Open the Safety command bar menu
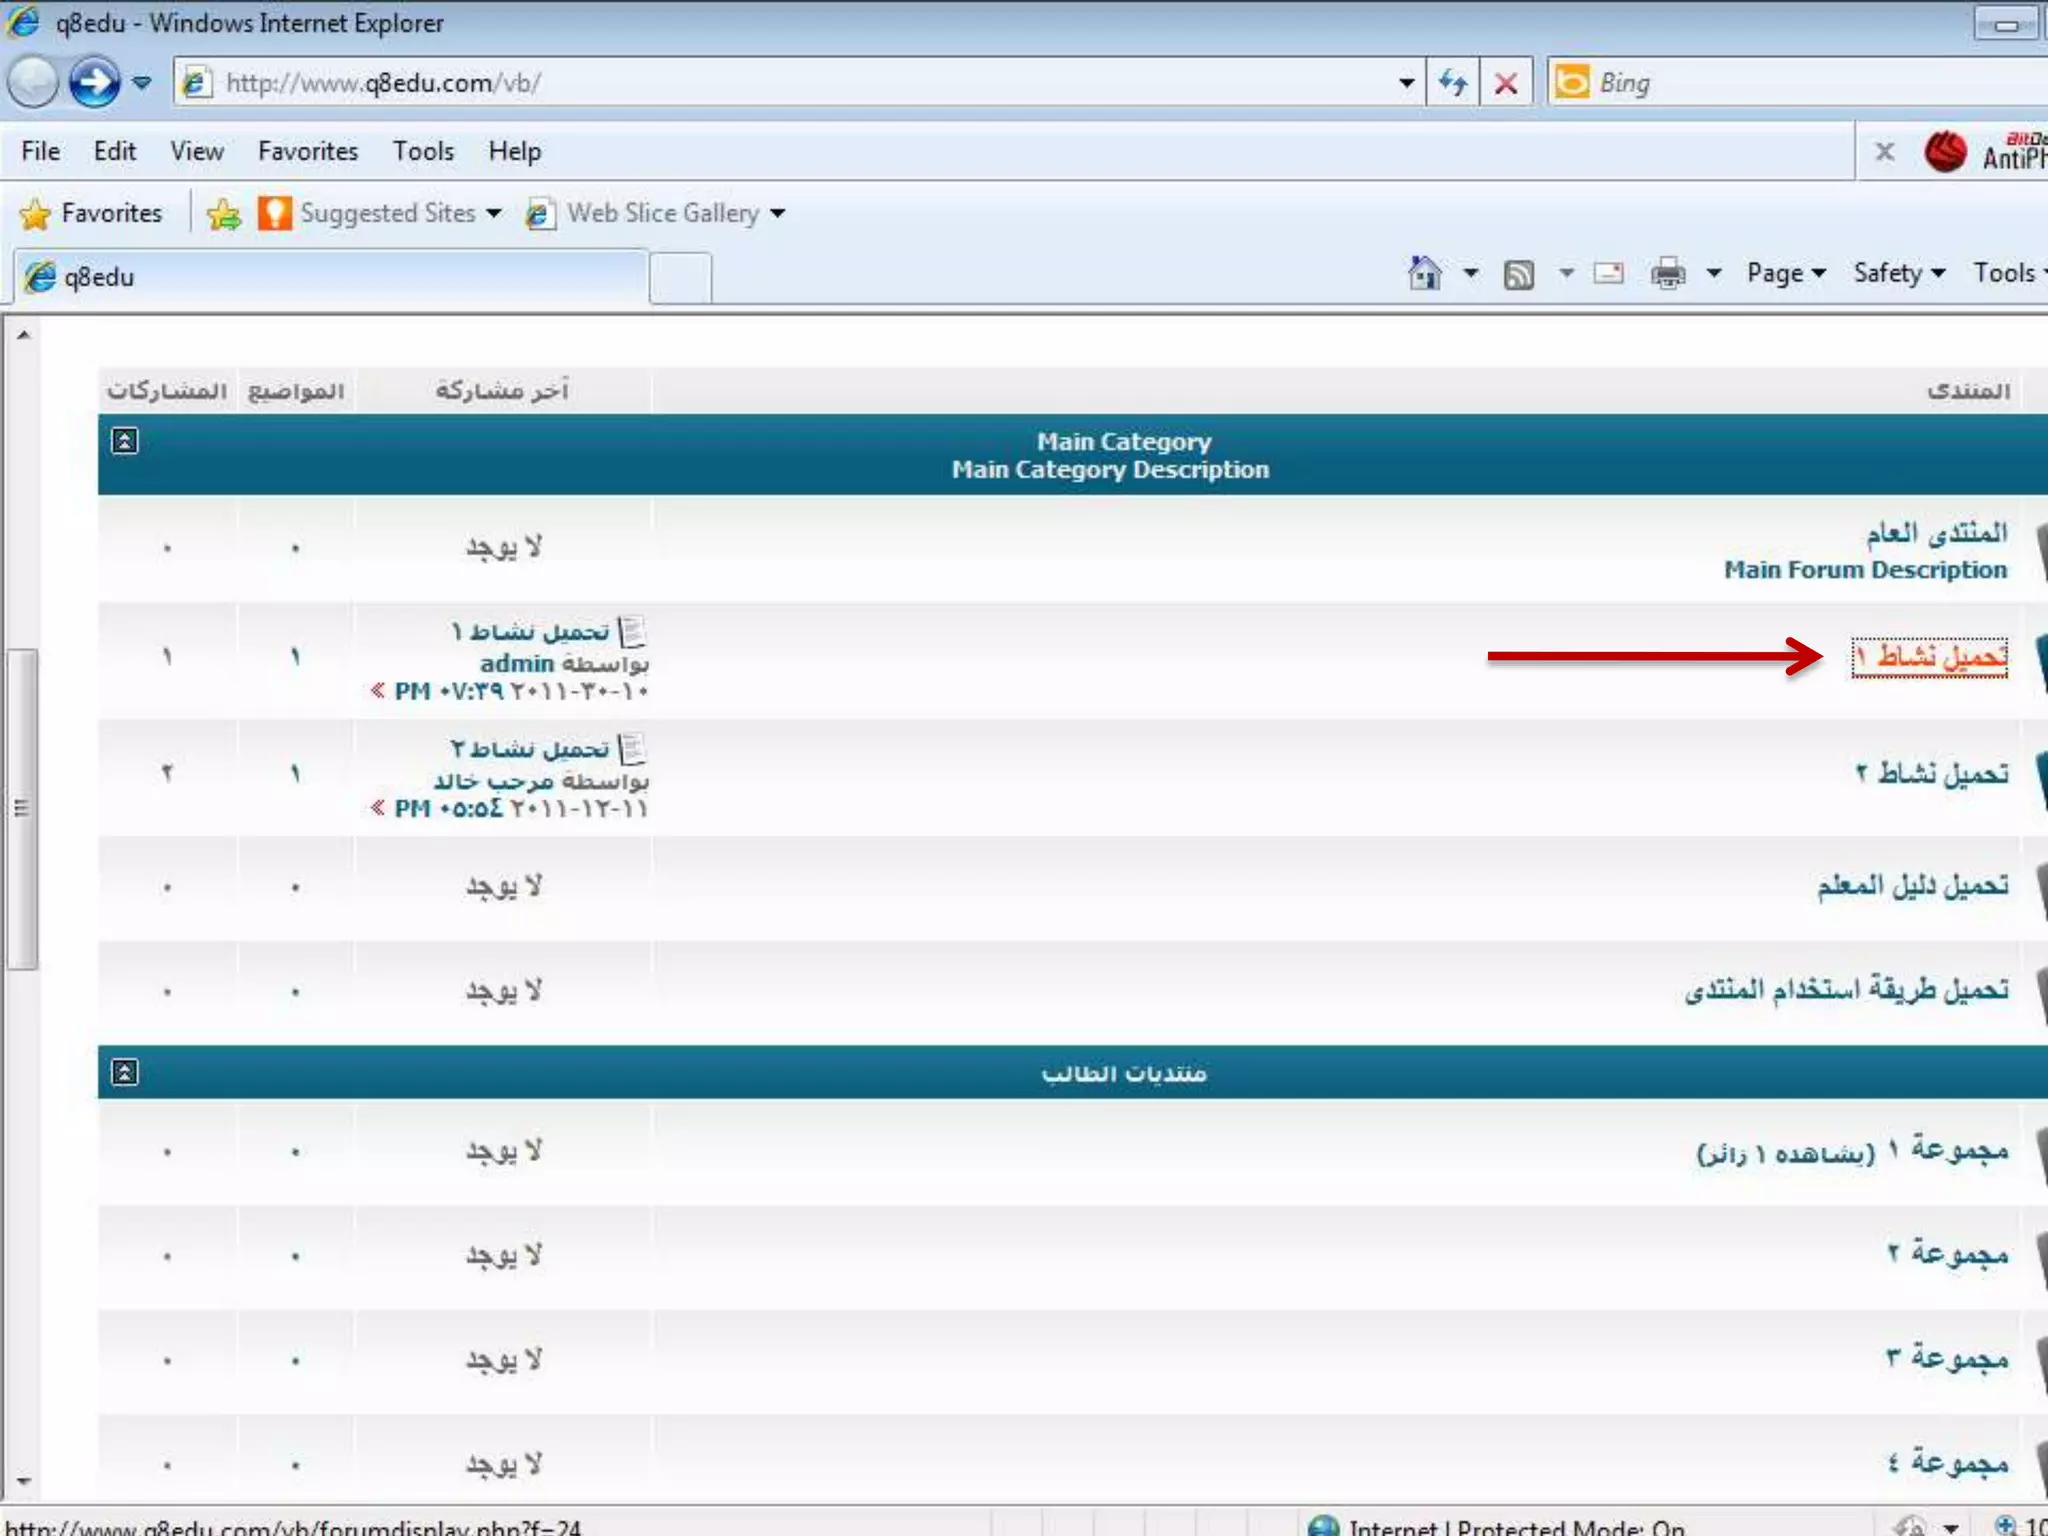This screenshot has height=1536, width=2048. coord(1899,273)
